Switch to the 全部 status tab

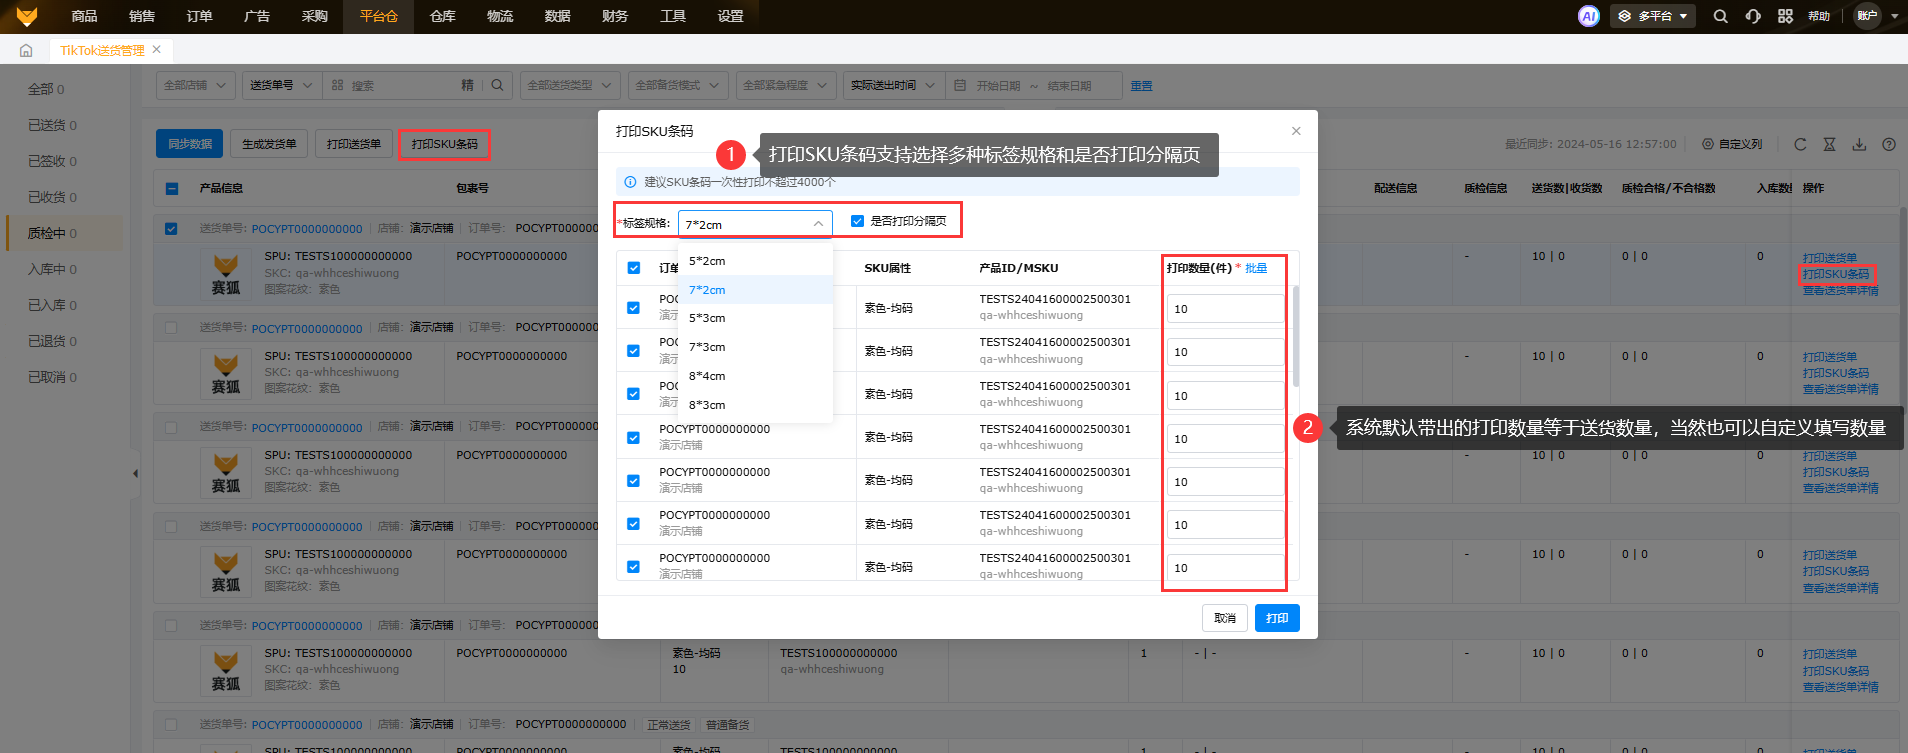pos(46,89)
